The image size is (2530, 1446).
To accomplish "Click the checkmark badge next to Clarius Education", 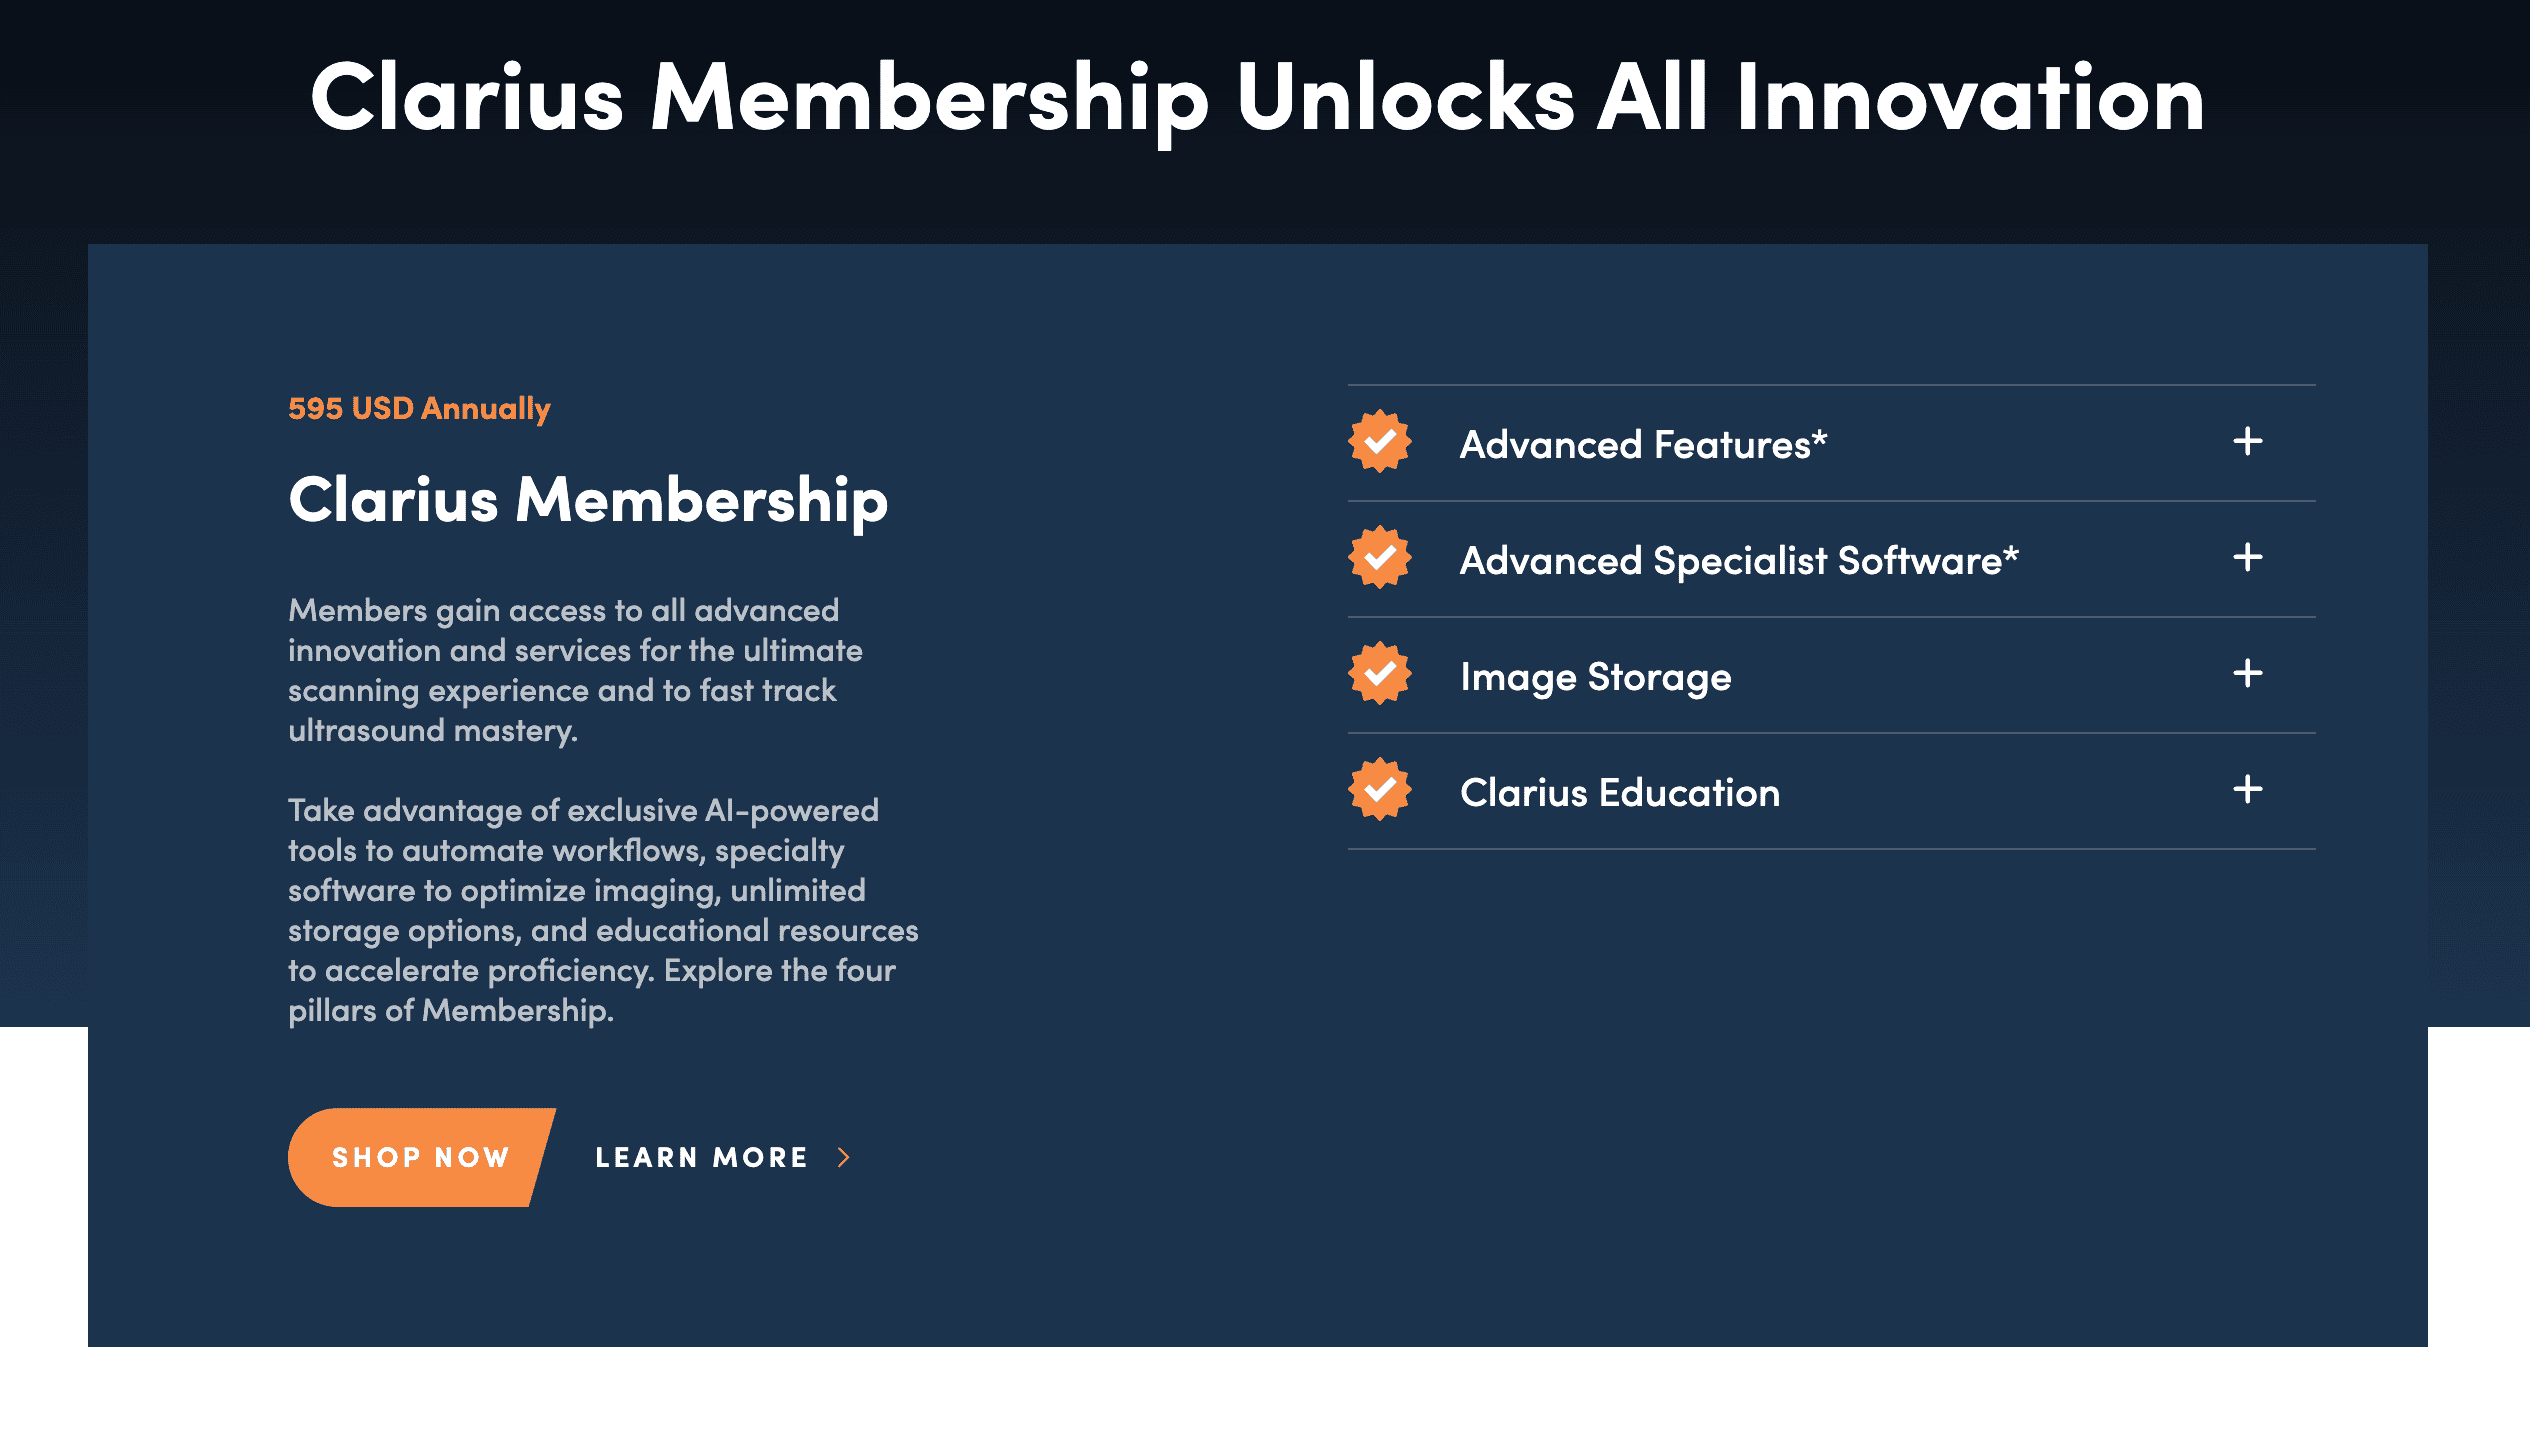I will click(x=1379, y=790).
